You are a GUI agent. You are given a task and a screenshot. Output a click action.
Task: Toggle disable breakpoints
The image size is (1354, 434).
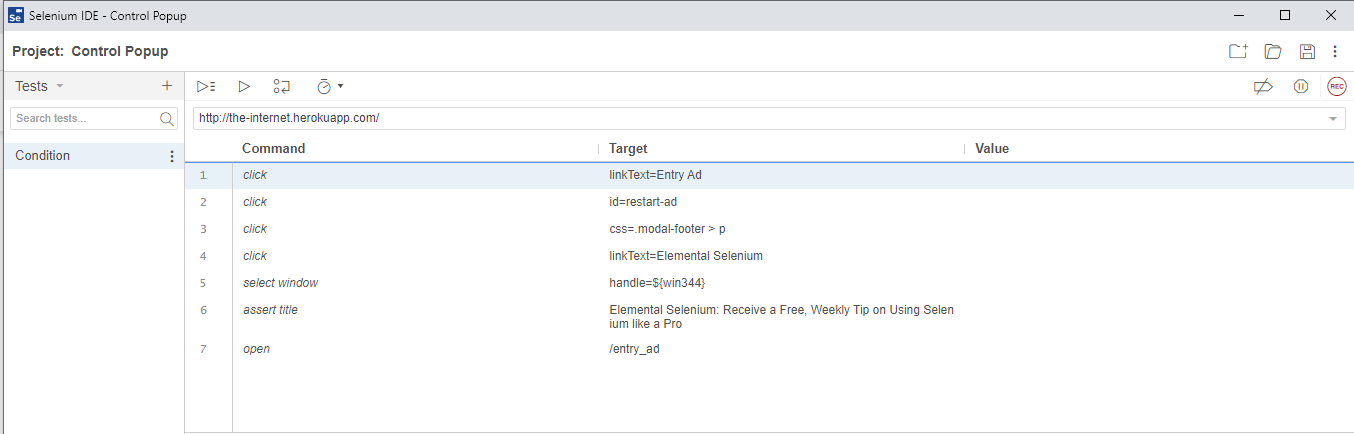coord(1263,87)
